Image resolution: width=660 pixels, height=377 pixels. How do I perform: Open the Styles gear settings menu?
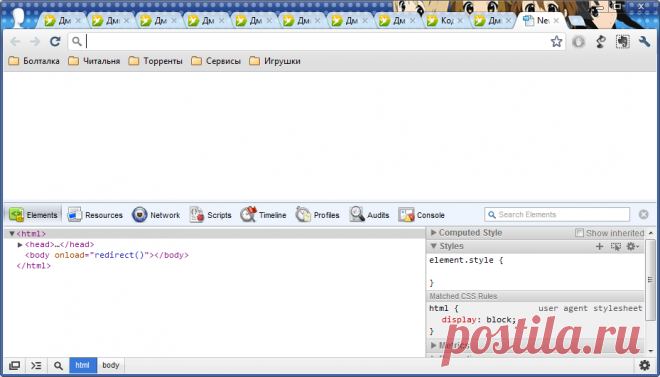(x=633, y=247)
